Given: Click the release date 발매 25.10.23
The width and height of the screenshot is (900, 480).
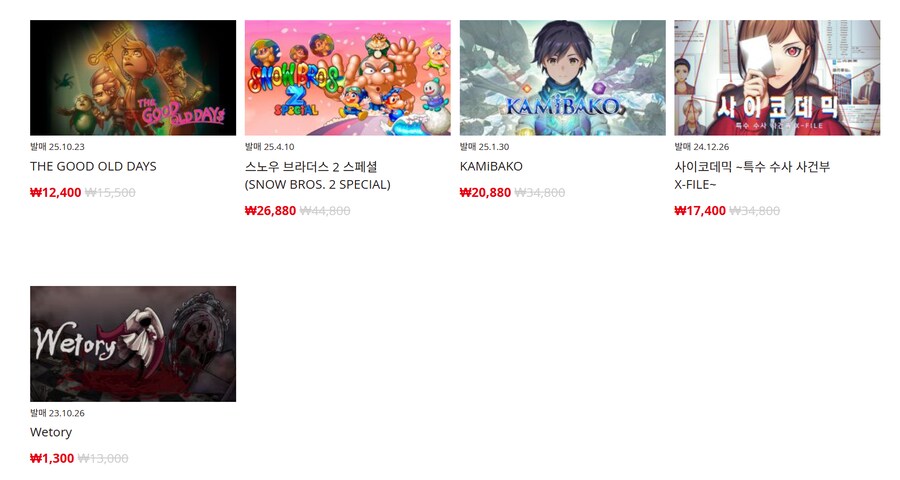Looking at the screenshot, I should [57, 147].
